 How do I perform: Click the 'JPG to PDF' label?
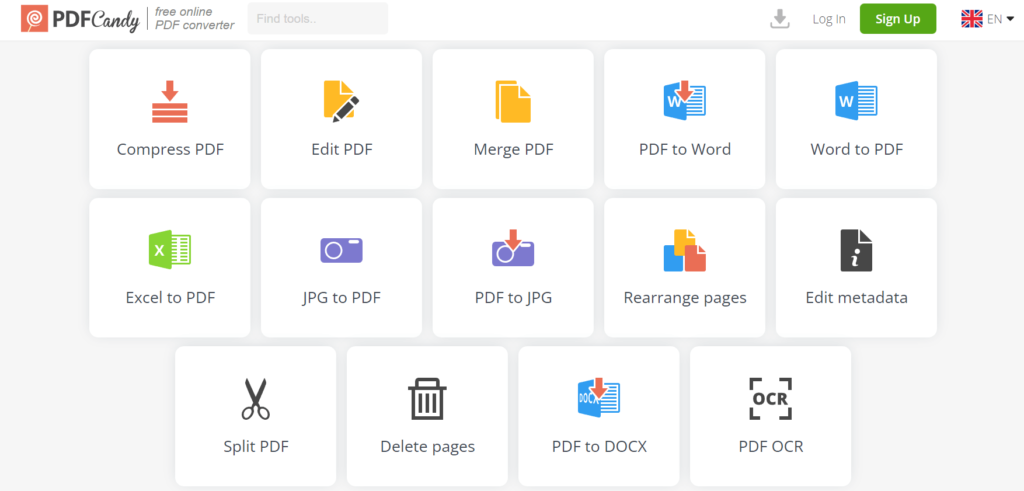tap(342, 298)
